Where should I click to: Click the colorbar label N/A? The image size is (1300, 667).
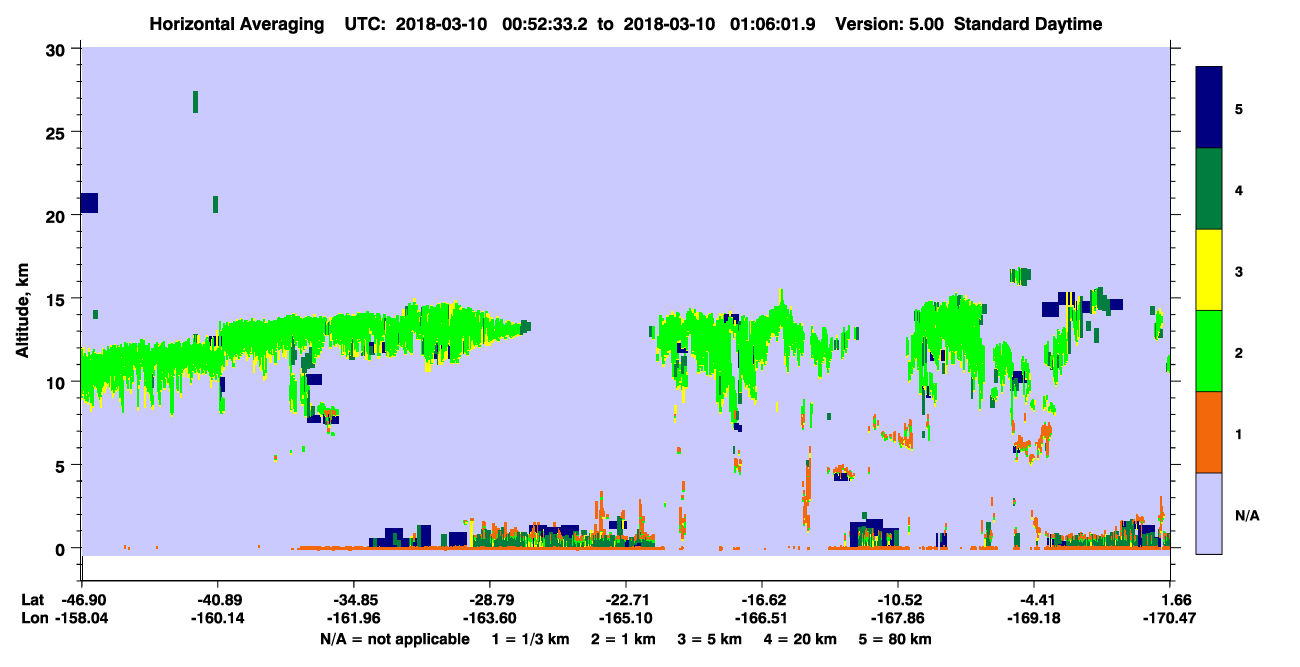pos(1247,515)
